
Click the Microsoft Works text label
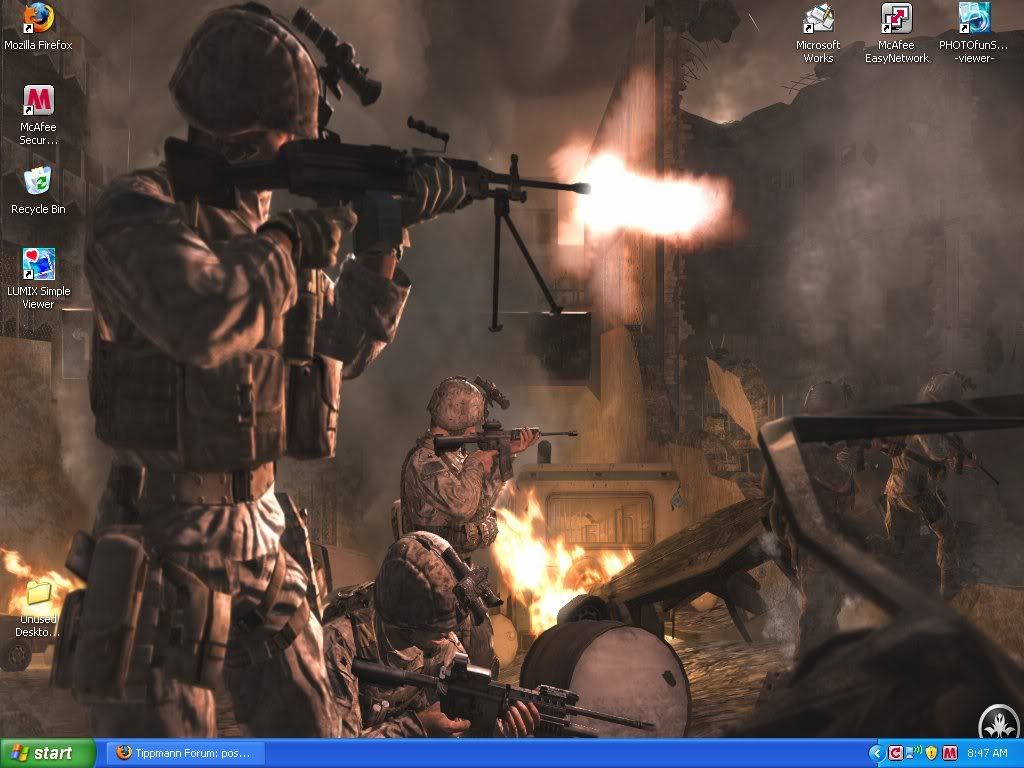point(819,52)
